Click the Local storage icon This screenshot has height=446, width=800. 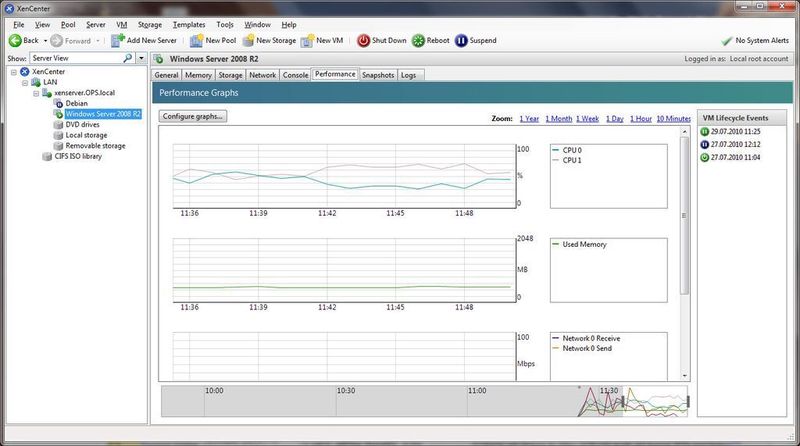pos(58,135)
